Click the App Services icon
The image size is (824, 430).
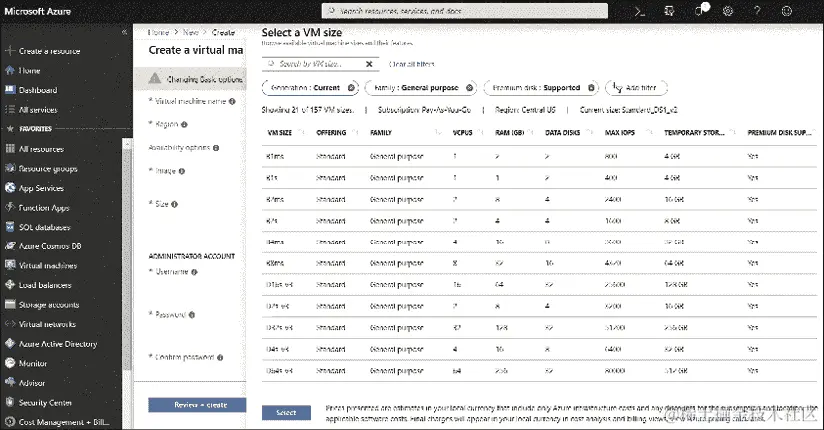(9, 188)
